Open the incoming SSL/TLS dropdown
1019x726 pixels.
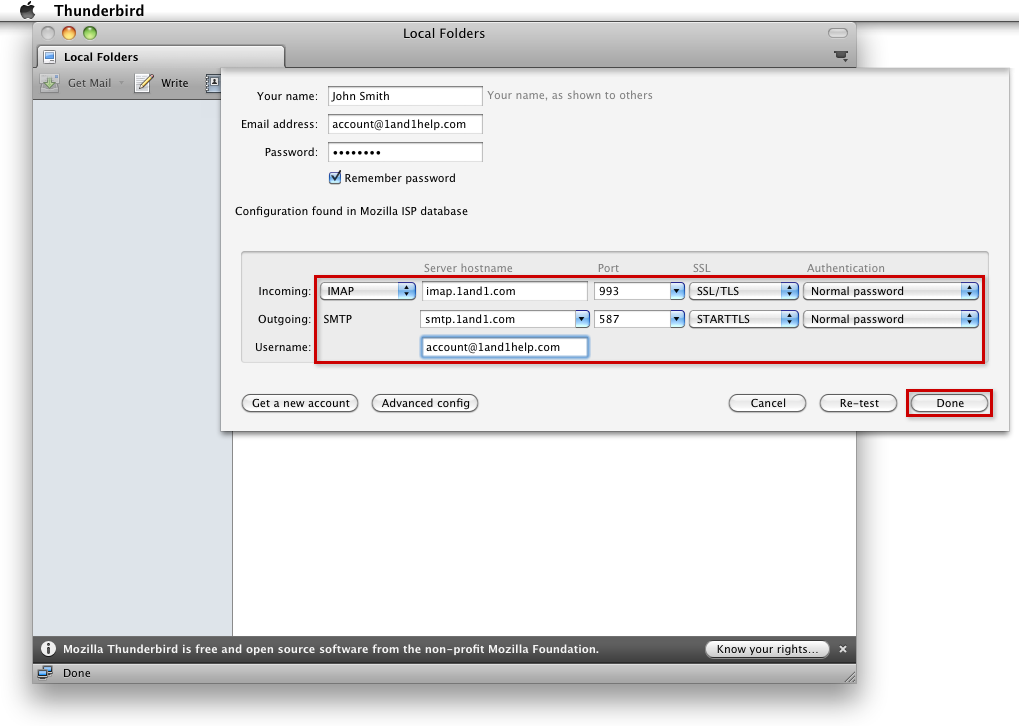pyautogui.click(x=743, y=291)
